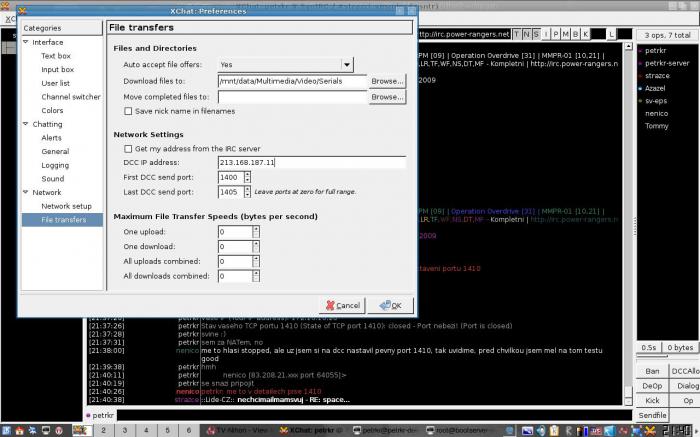Screen dimensions: 700x437
Task: Adjust All uploads combined stepper
Action: click(256, 261)
